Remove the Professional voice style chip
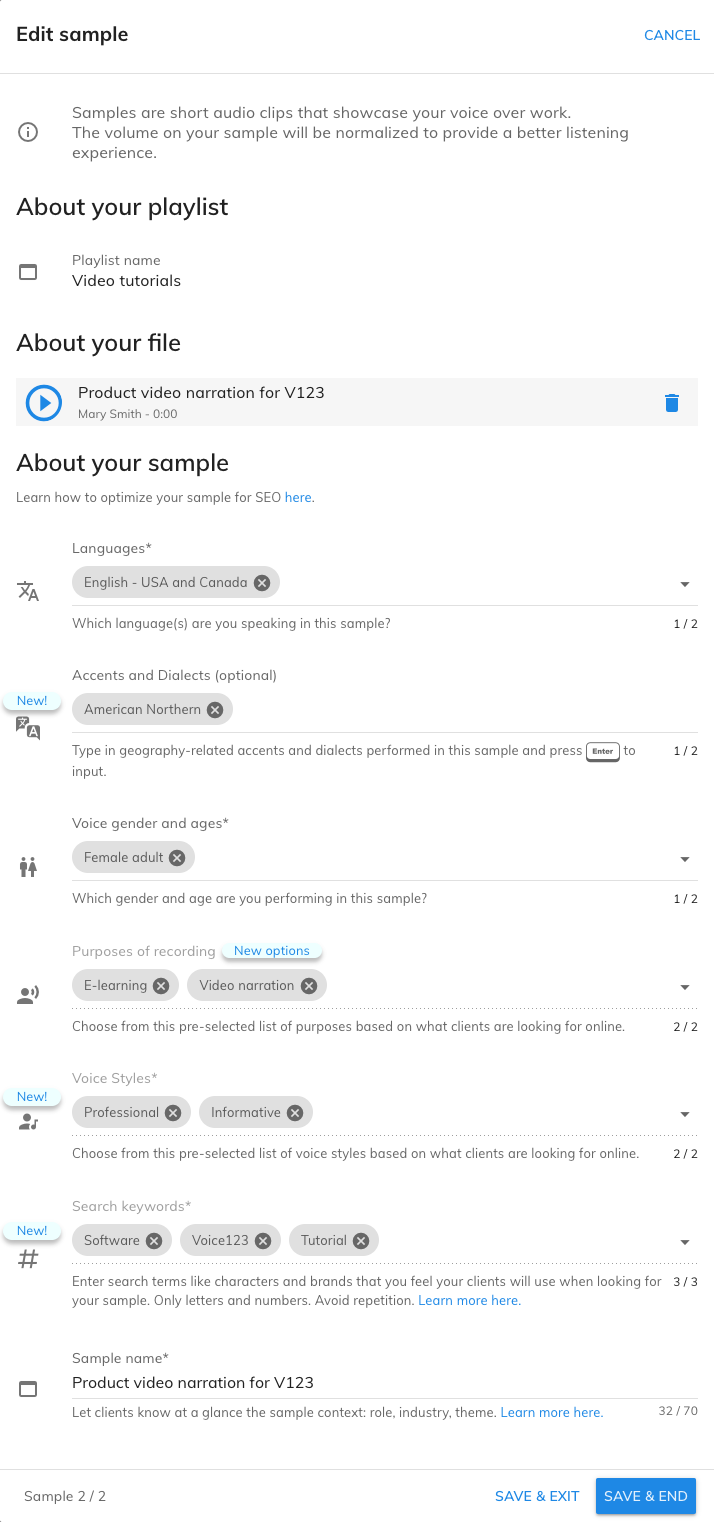The width and height of the screenshot is (714, 1522). tap(173, 1112)
